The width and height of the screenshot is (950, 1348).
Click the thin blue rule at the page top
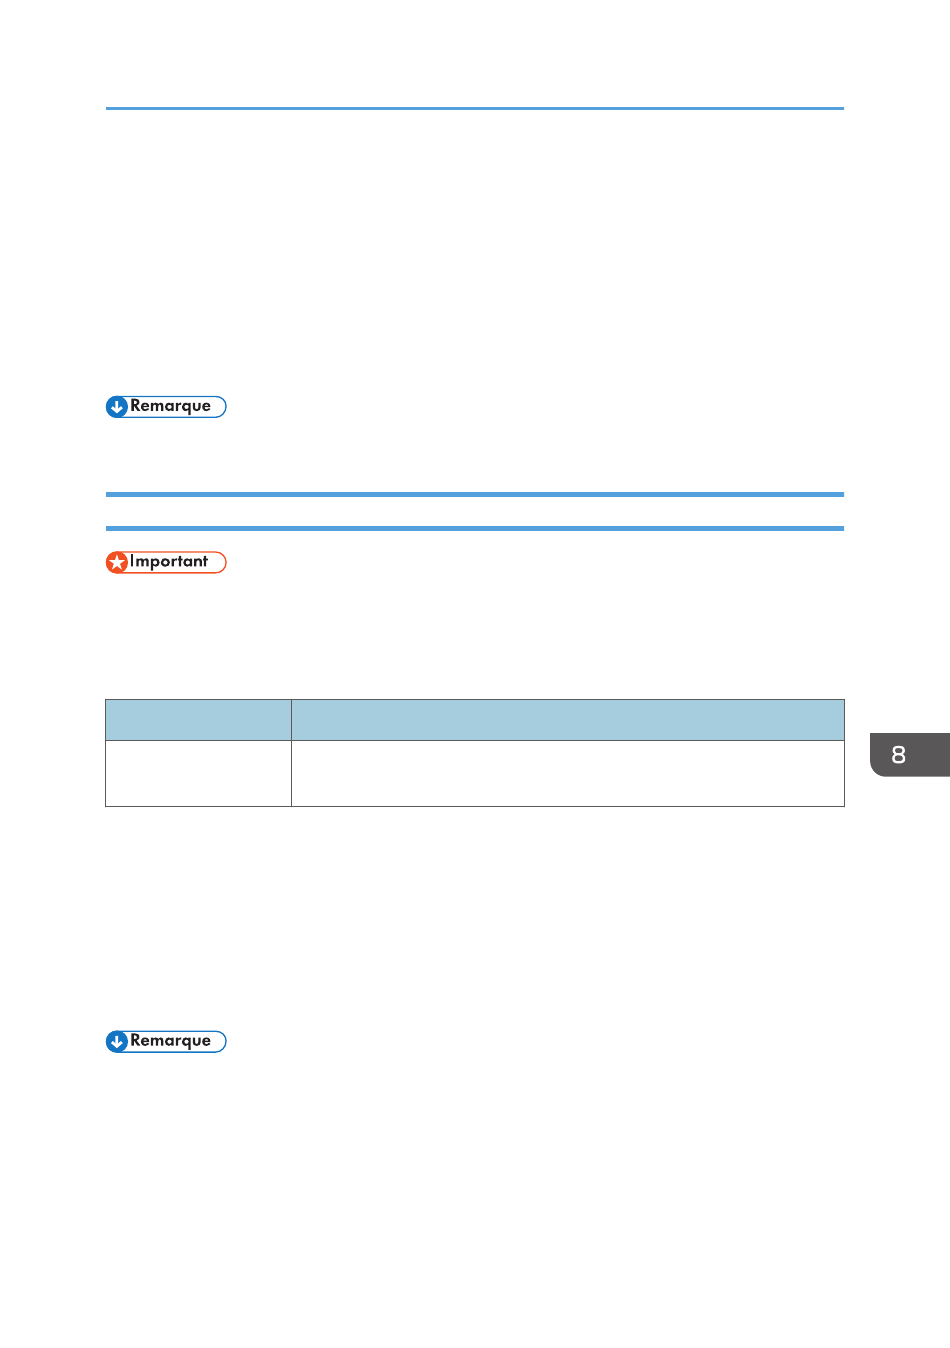(x=475, y=108)
